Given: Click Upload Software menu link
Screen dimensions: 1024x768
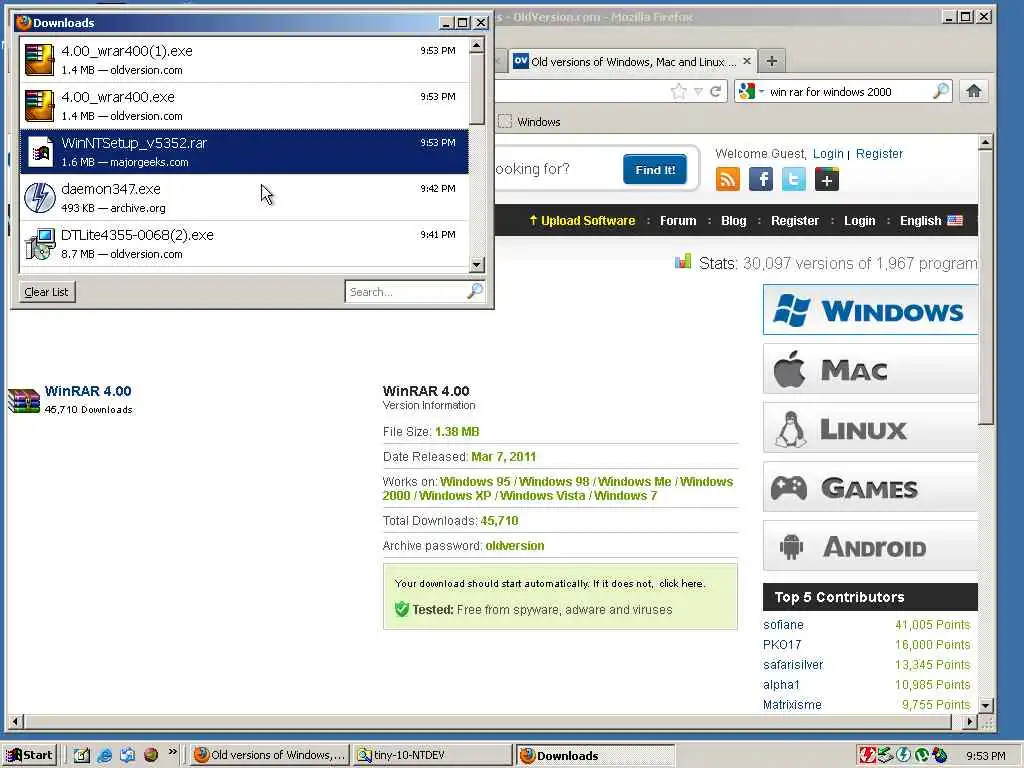Looking at the screenshot, I should click(582, 221).
